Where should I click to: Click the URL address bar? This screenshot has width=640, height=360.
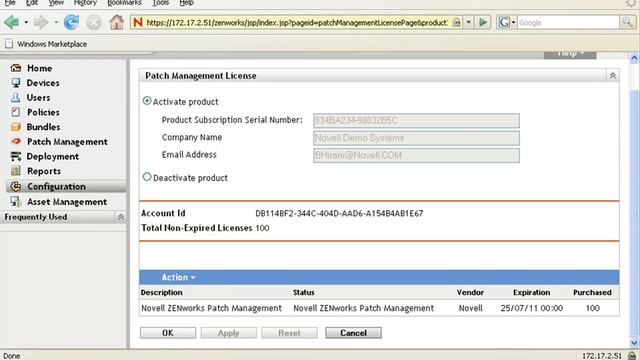click(297, 22)
